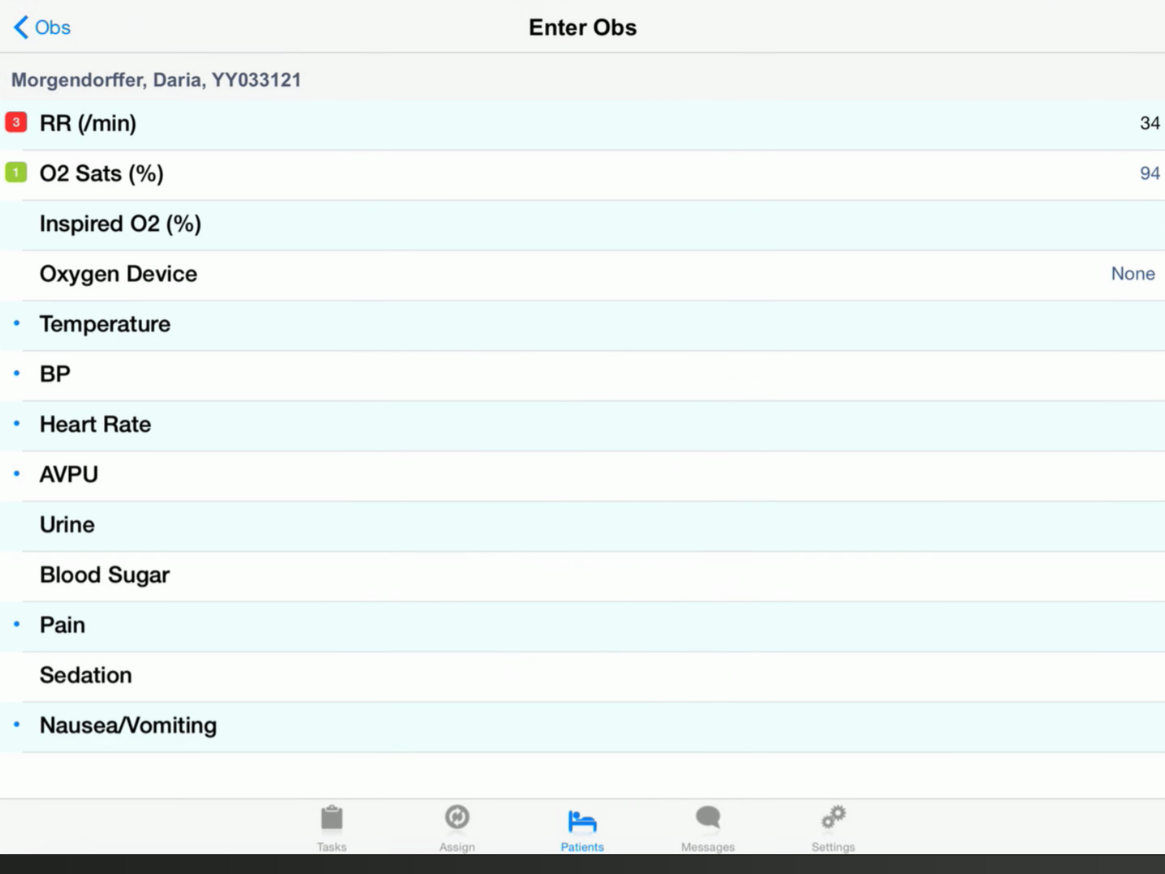Choose the Sedation row

click(582, 676)
